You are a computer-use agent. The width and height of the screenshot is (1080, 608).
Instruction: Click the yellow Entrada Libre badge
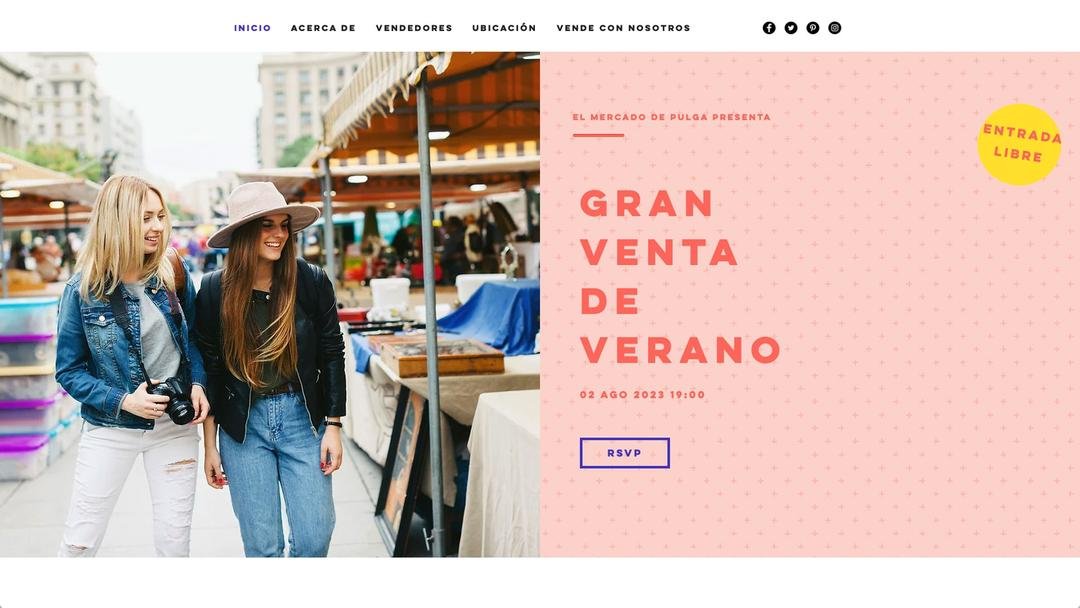[1019, 145]
